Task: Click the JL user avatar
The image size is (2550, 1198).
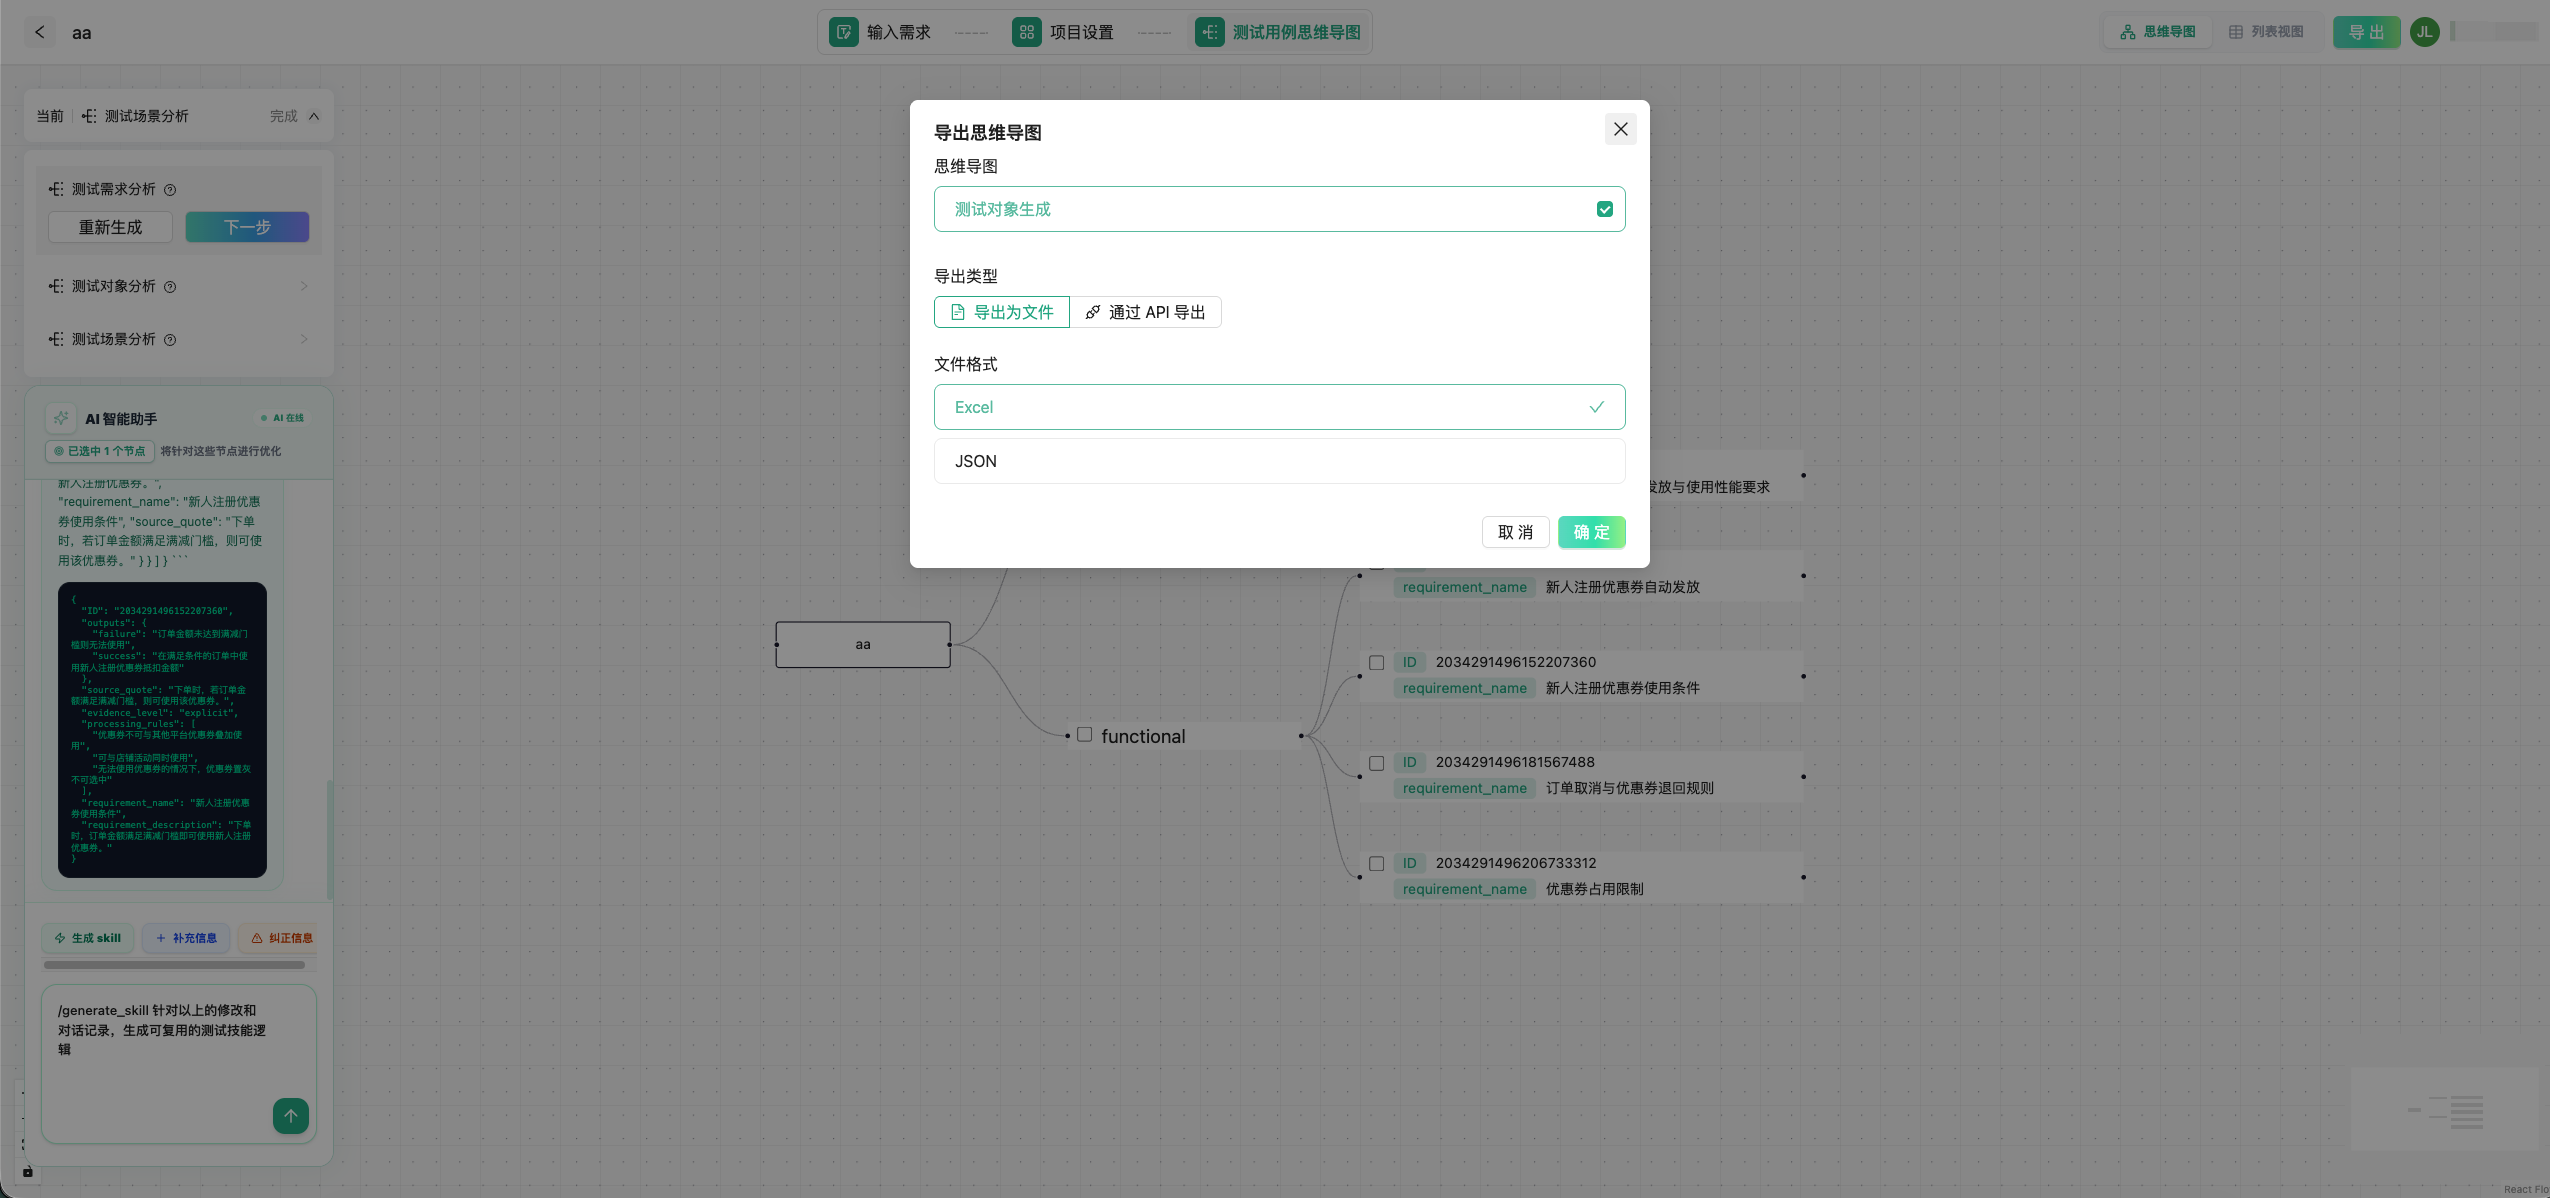Action: point(2424,32)
